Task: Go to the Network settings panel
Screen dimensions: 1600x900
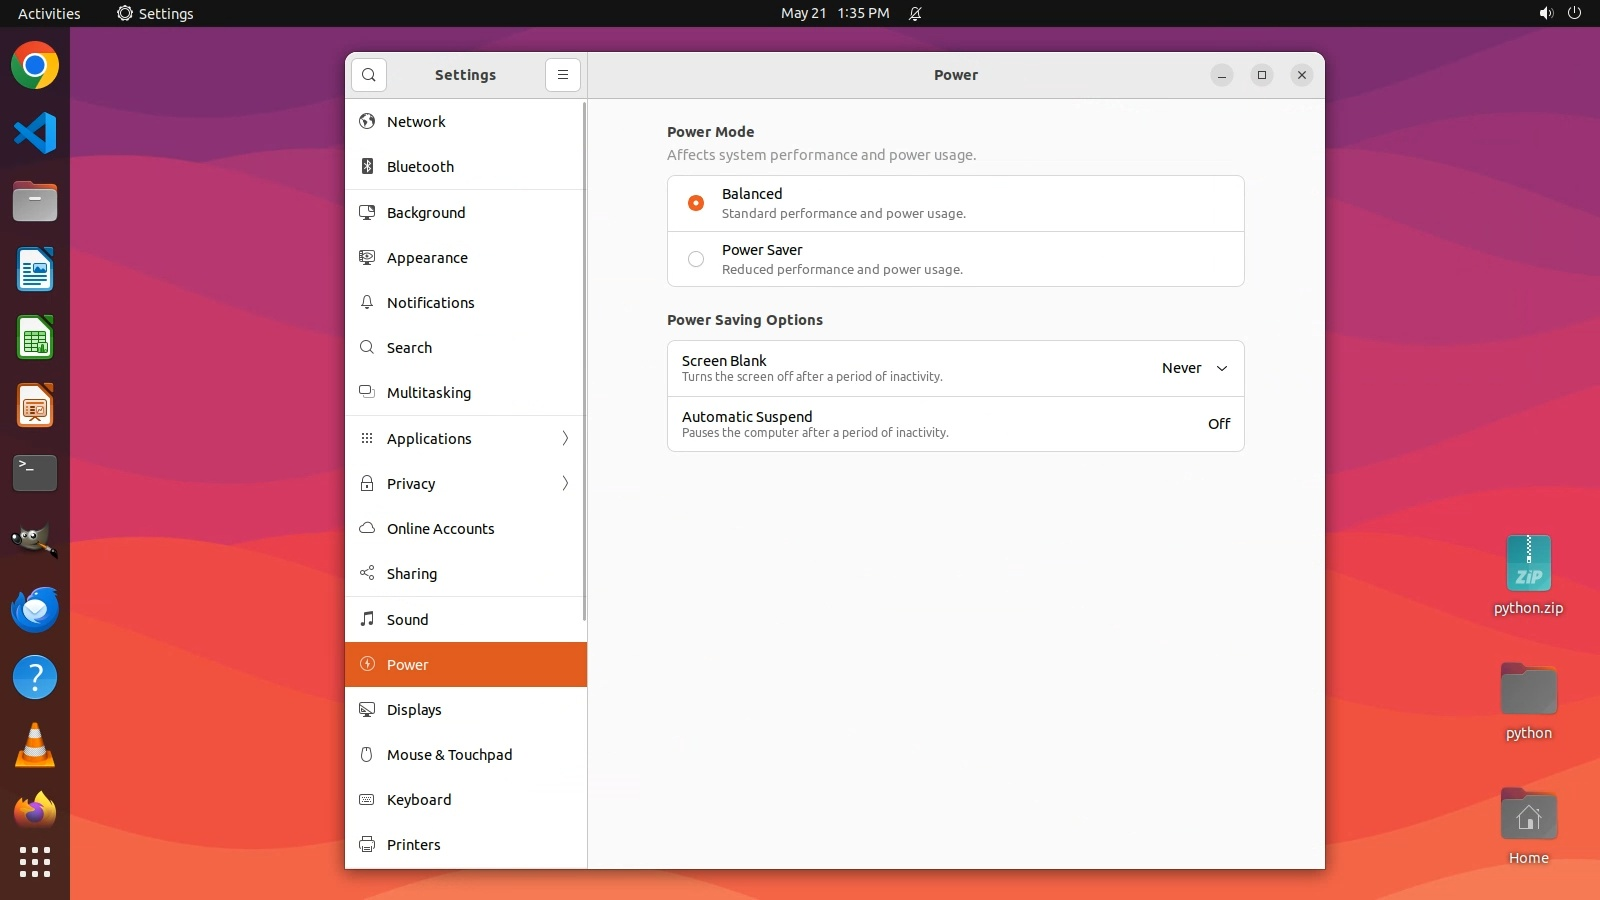Action: point(416,122)
